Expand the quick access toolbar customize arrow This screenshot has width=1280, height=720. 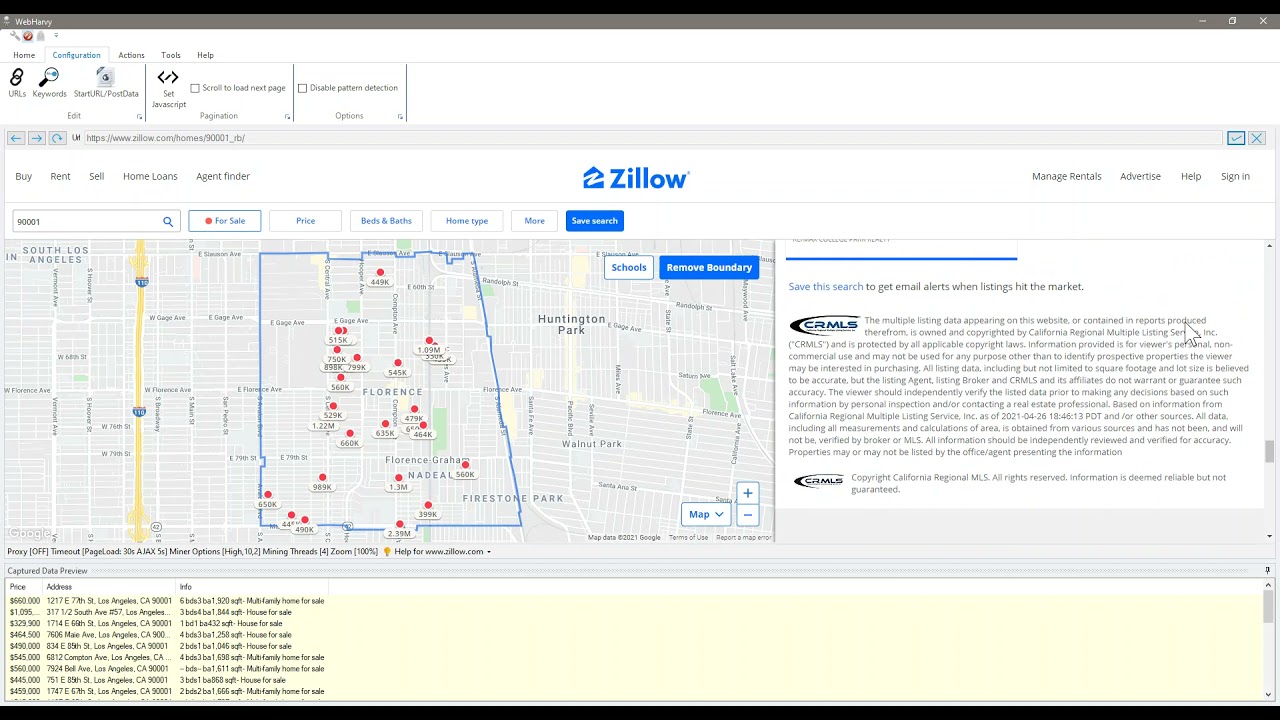tap(56, 36)
